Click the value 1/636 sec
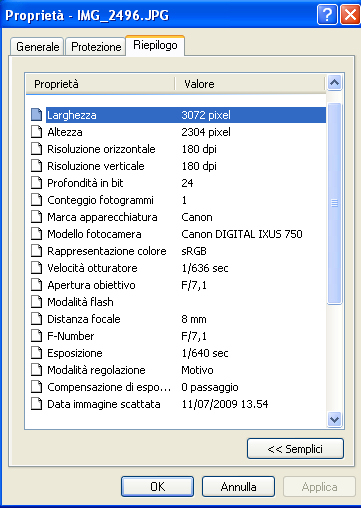 [x=205, y=268]
